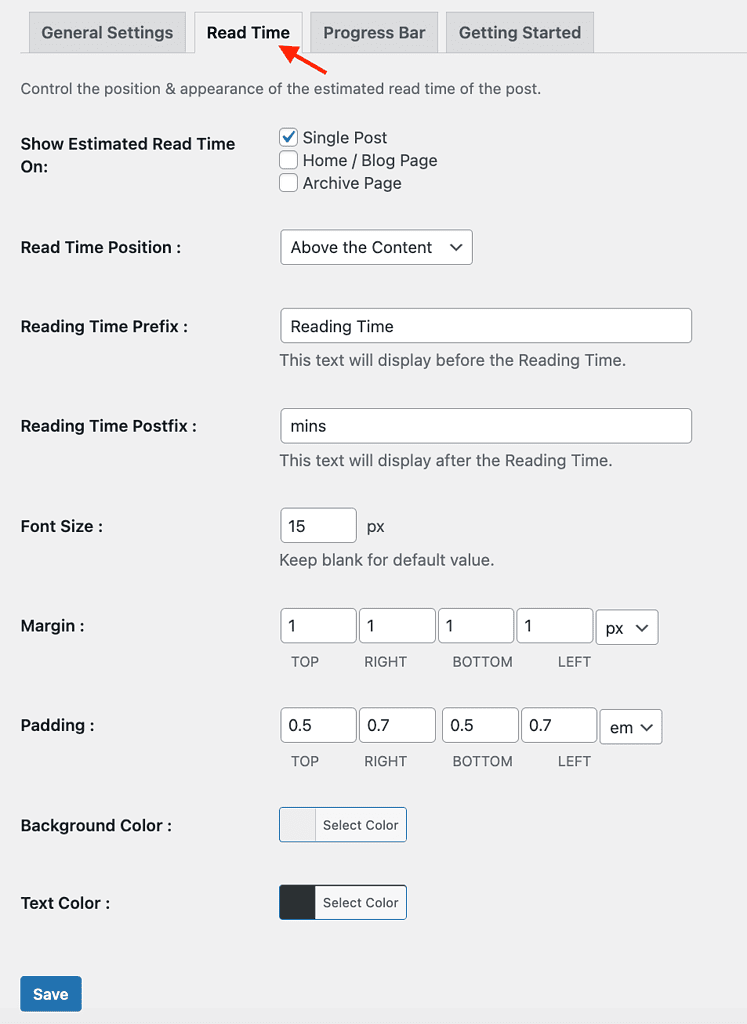747x1024 pixels.
Task: Click the Font Size field showing 15
Action: 318,525
